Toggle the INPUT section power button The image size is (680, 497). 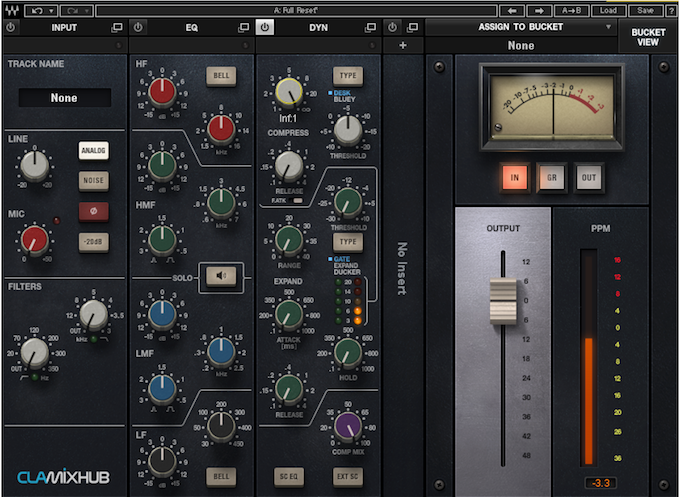pyautogui.click(x=11, y=27)
